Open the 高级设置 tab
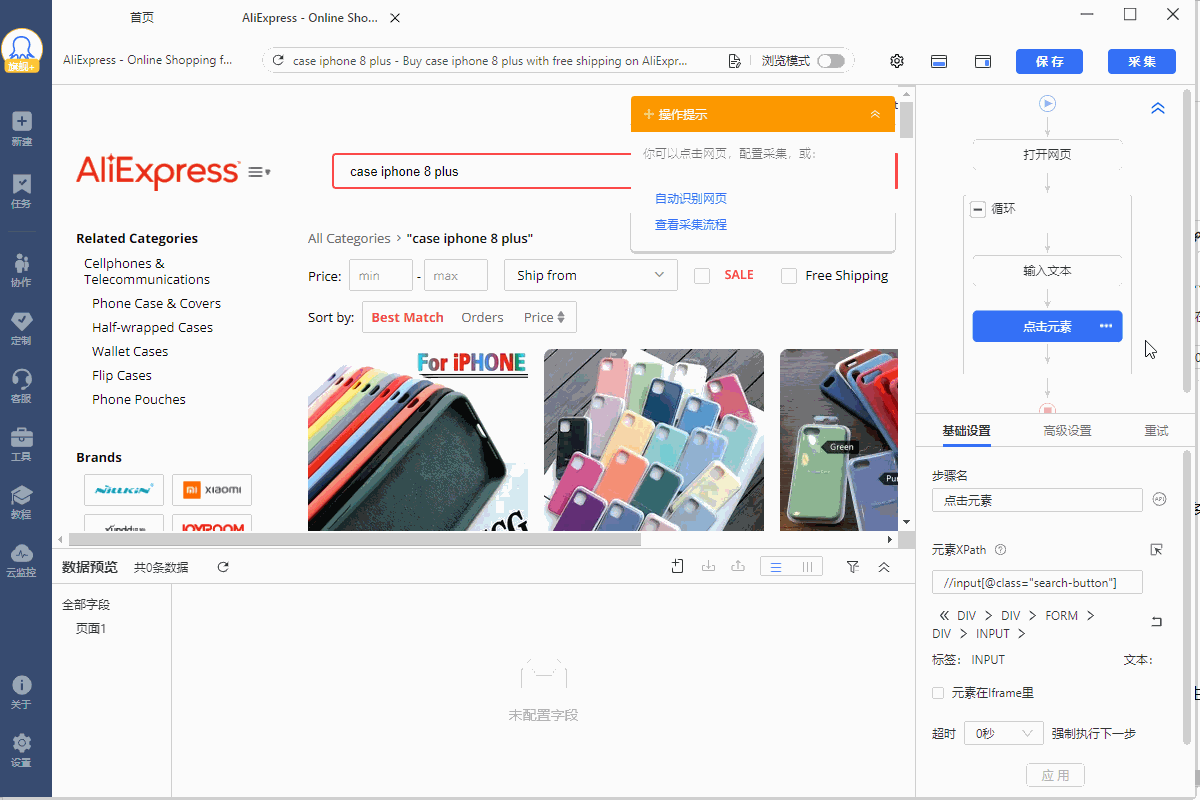1200x800 pixels. (1067, 431)
